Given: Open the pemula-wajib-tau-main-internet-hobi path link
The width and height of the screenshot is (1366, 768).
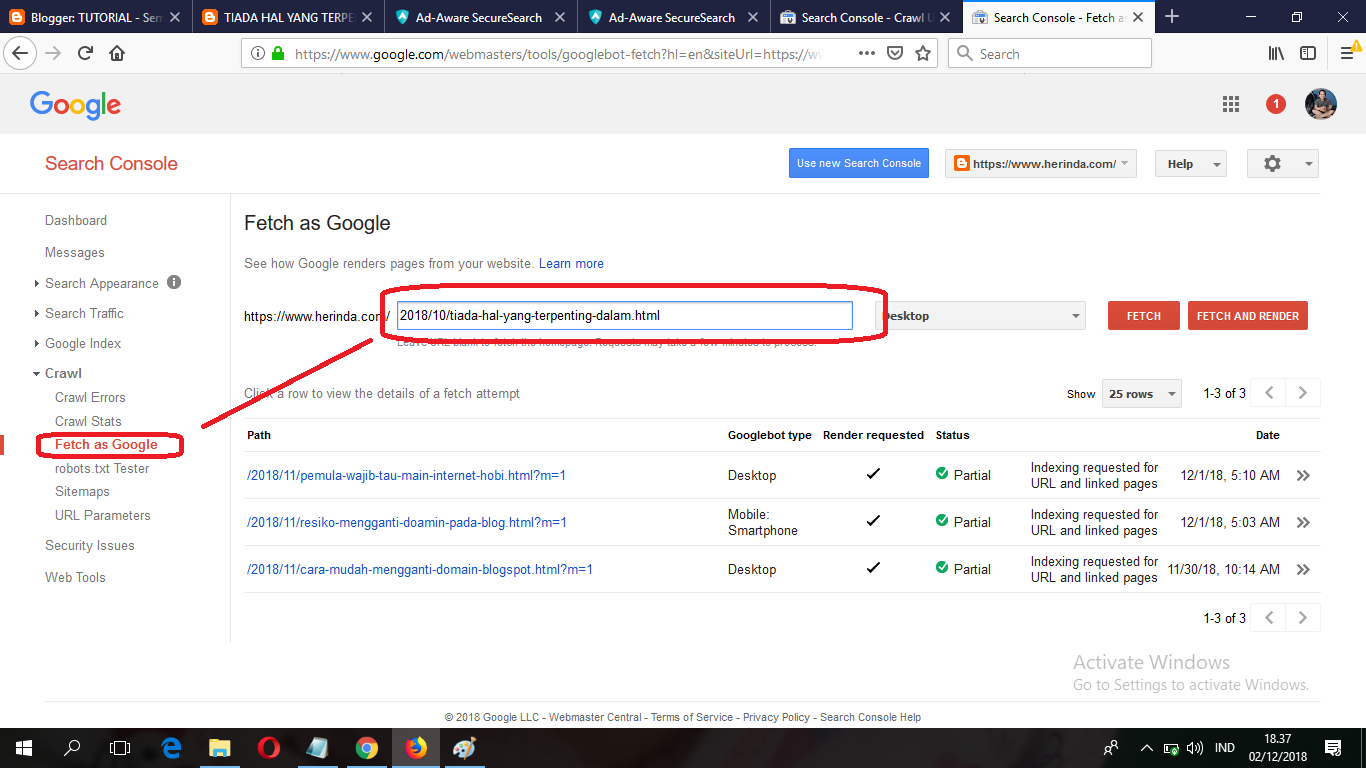Looking at the screenshot, I should click(x=406, y=476).
